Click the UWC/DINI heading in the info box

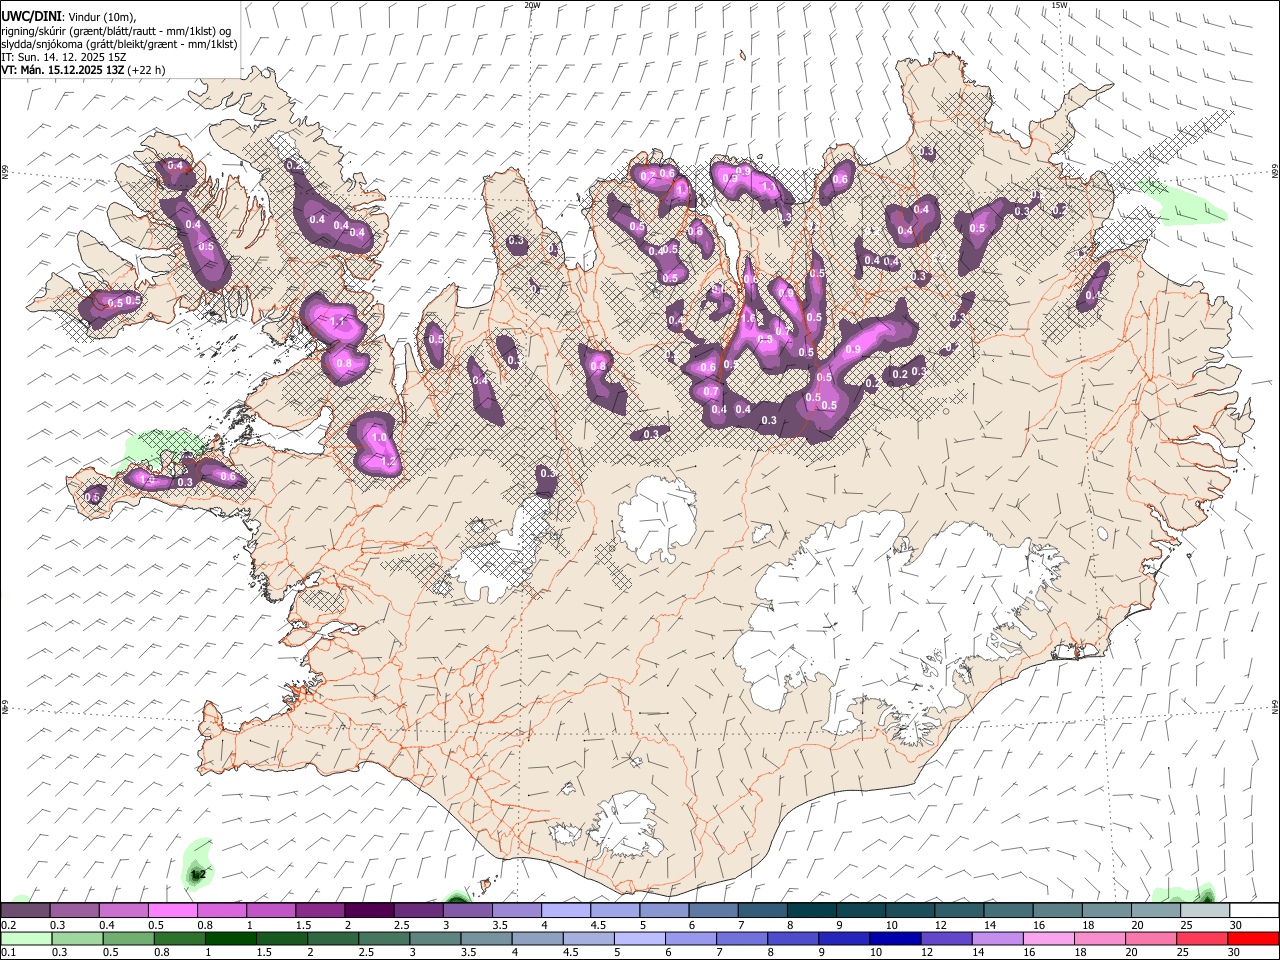point(32,17)
